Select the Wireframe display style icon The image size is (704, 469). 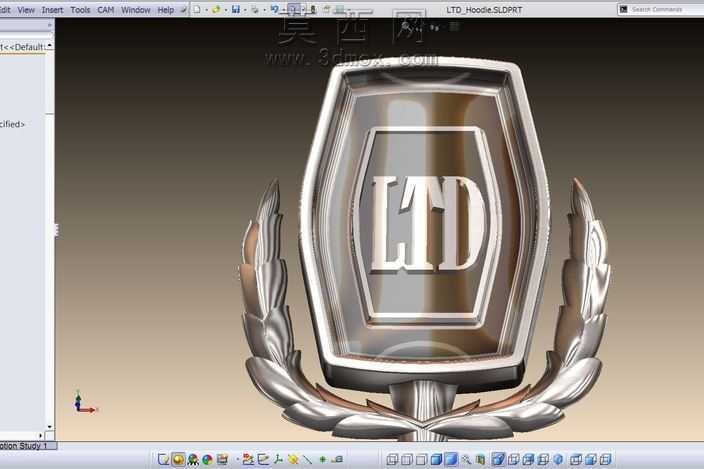coord(392,459)
